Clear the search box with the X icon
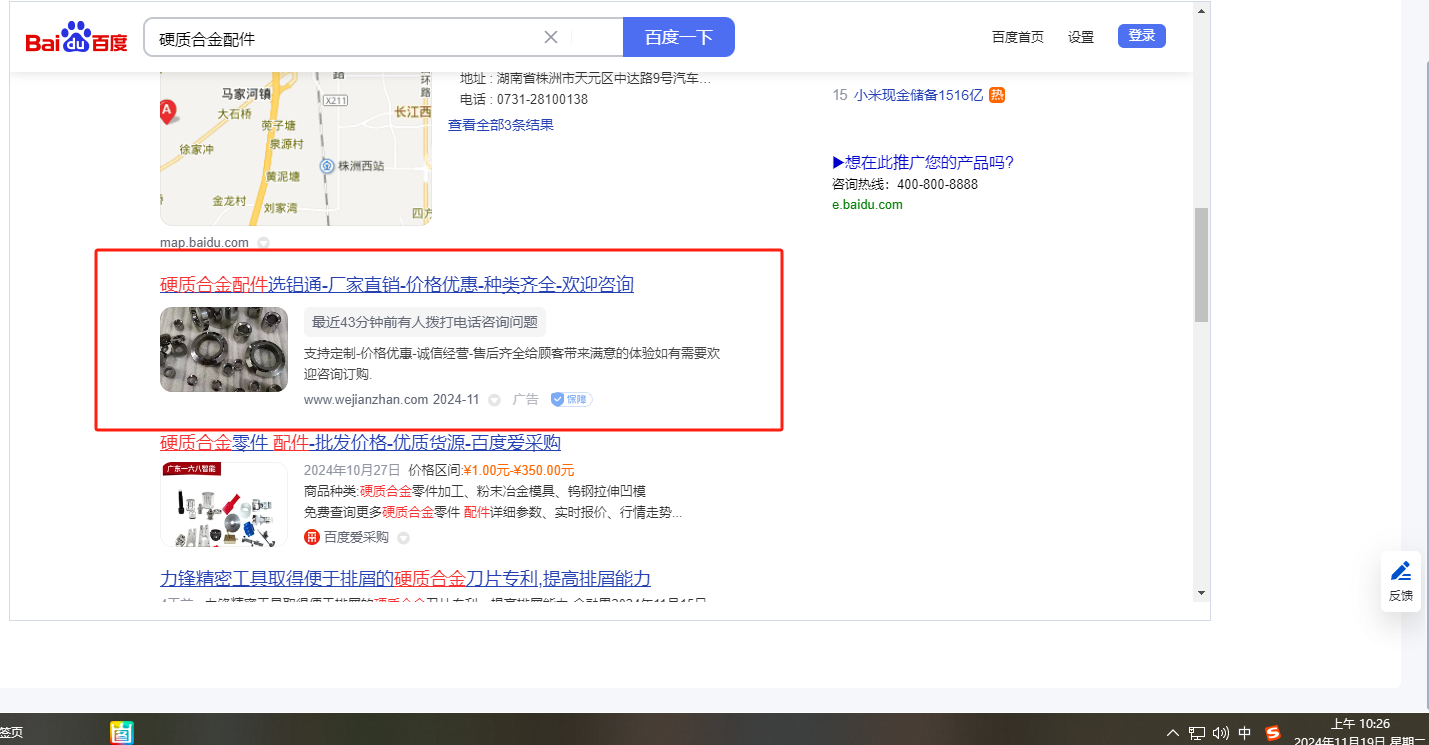The image size is (1429, 745). coord(550,38)
